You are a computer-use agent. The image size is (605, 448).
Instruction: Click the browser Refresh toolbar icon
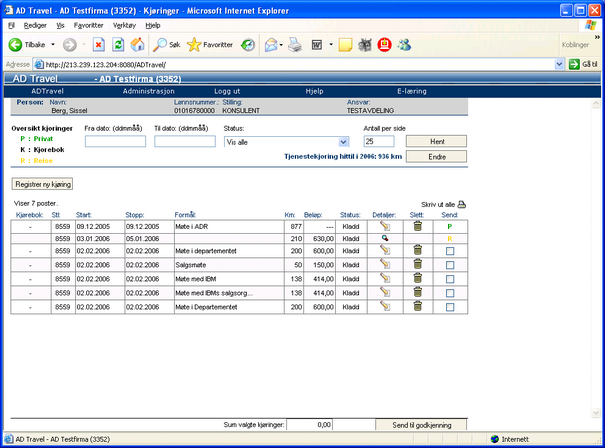(x=118, y=45)
